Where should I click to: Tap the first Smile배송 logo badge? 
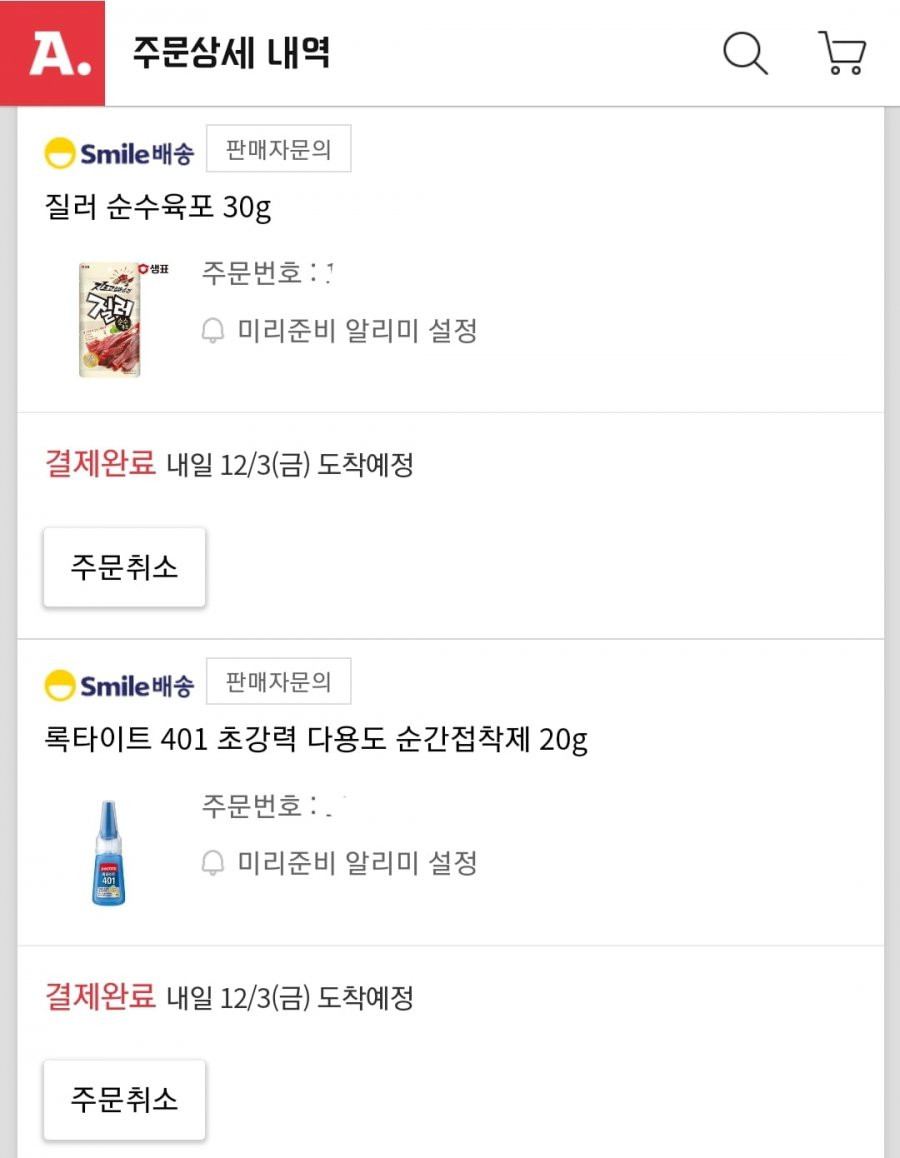coord(120,154)
